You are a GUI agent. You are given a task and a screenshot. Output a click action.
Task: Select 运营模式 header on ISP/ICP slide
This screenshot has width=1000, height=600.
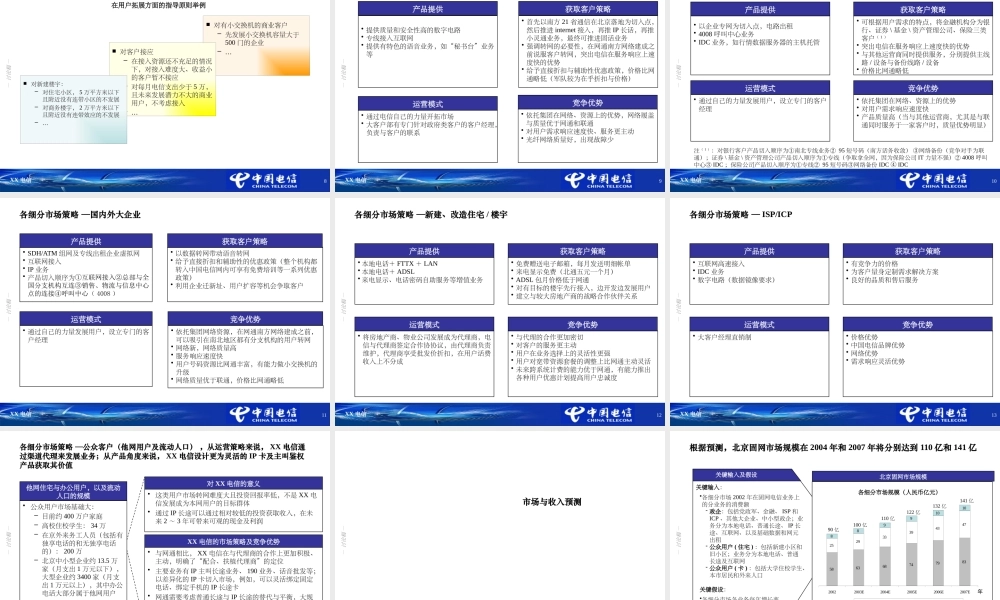point(759,325)
